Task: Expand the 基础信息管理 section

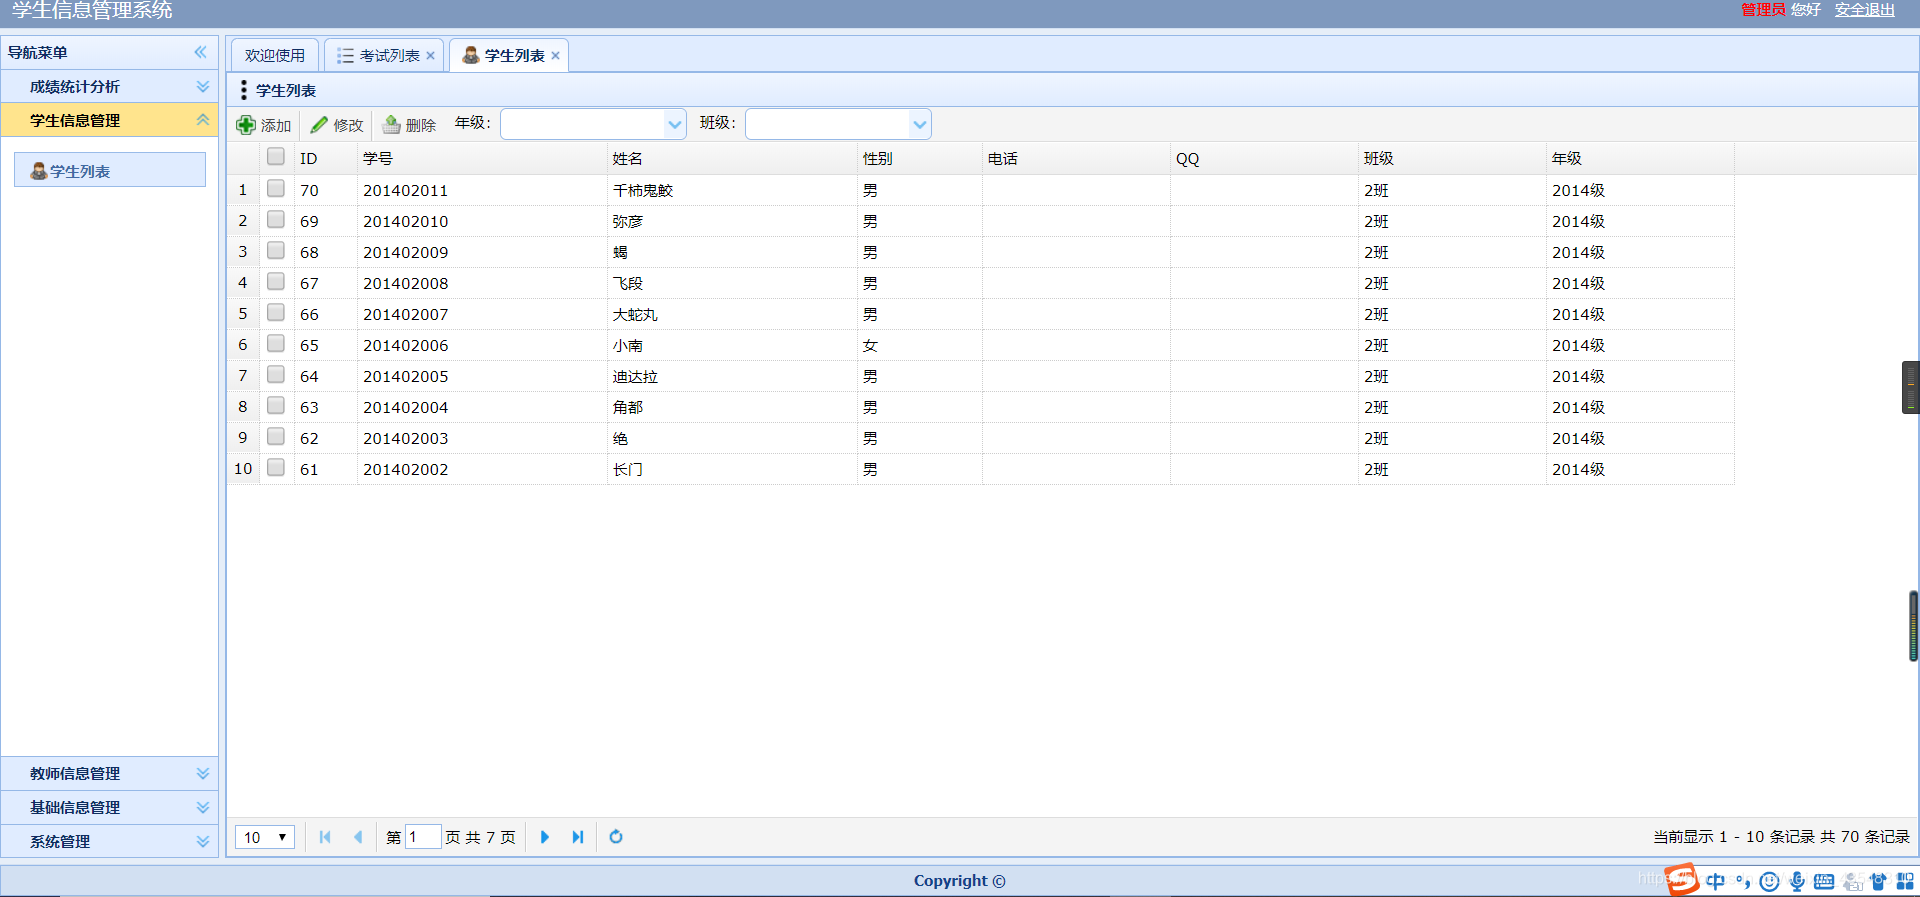Action: point(110,807)
